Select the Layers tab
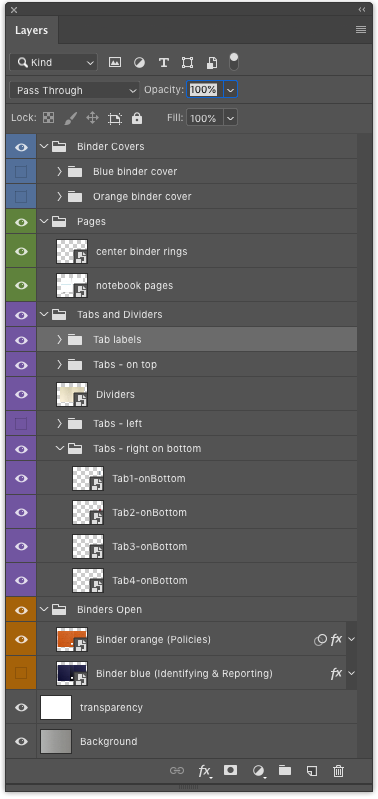The image size is (378, 799). (x=32, y=31)
